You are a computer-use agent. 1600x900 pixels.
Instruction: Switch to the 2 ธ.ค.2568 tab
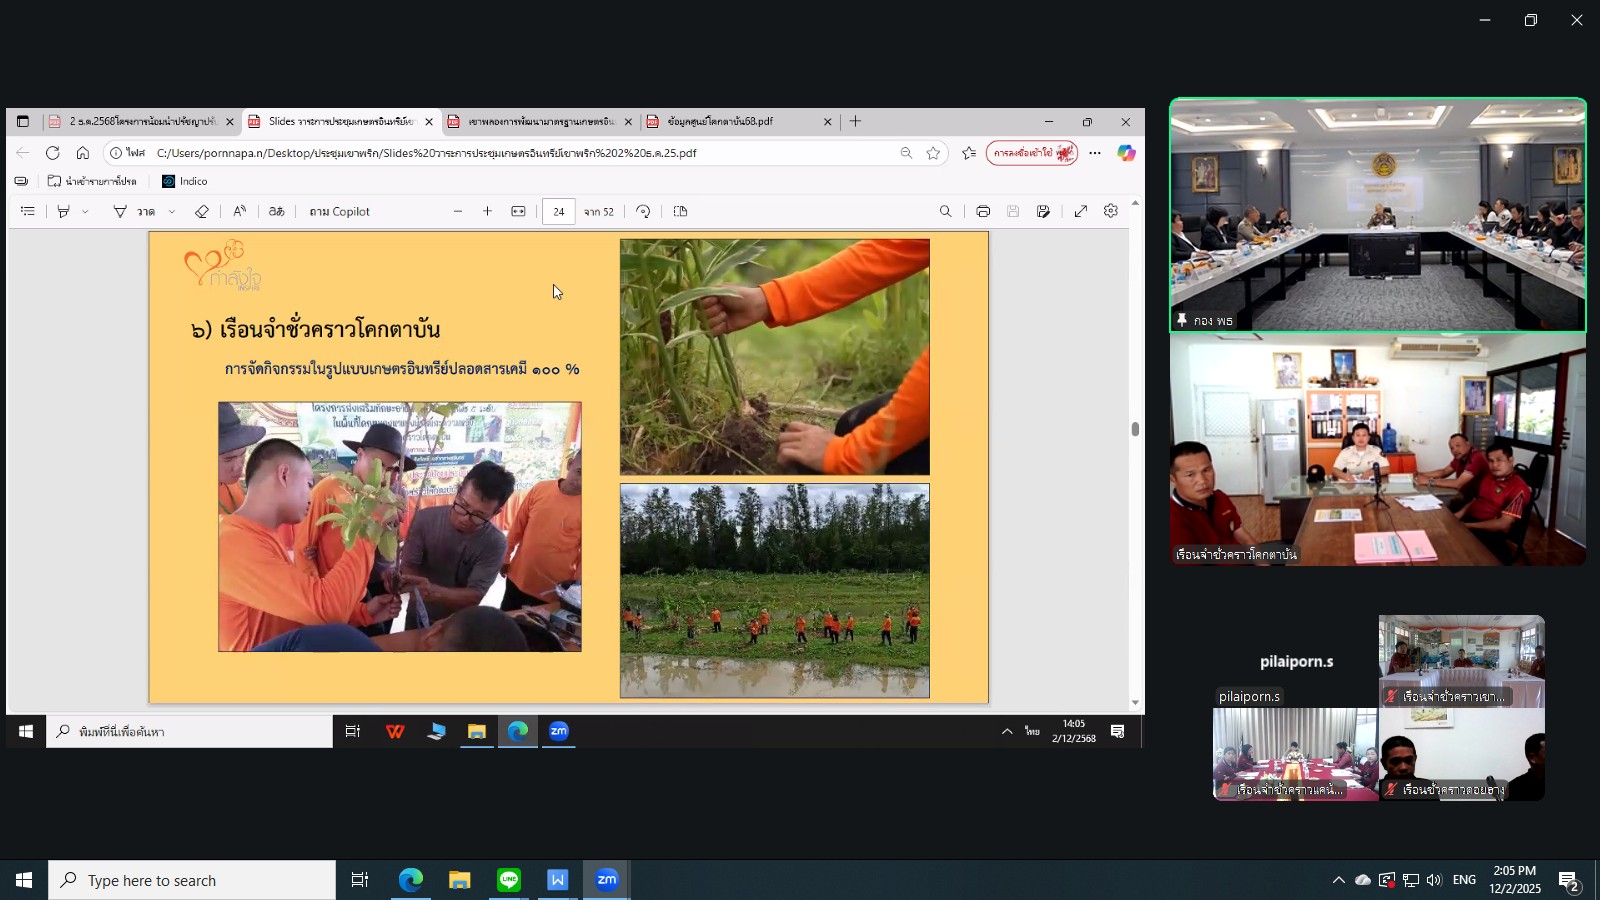(140, 122)
